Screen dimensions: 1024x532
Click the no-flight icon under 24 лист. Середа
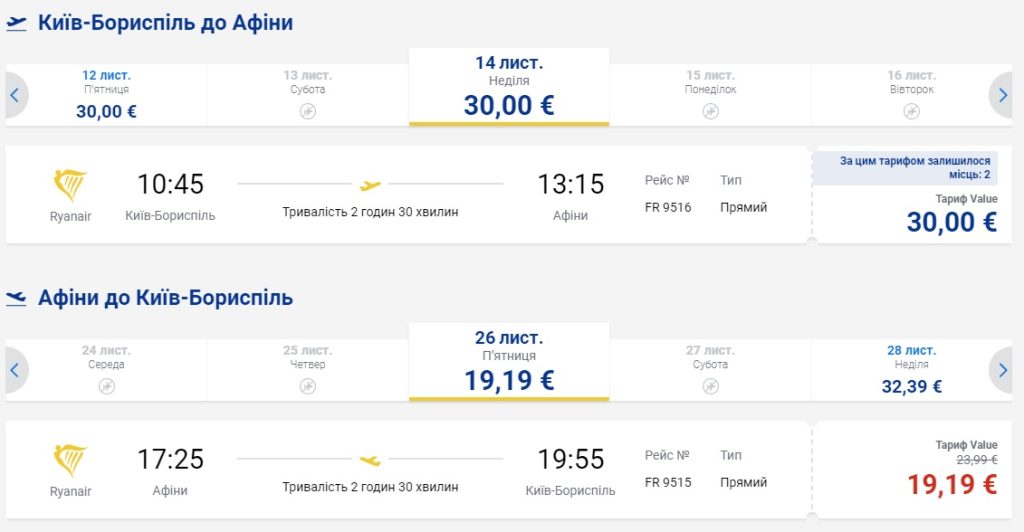click(106, 386)
